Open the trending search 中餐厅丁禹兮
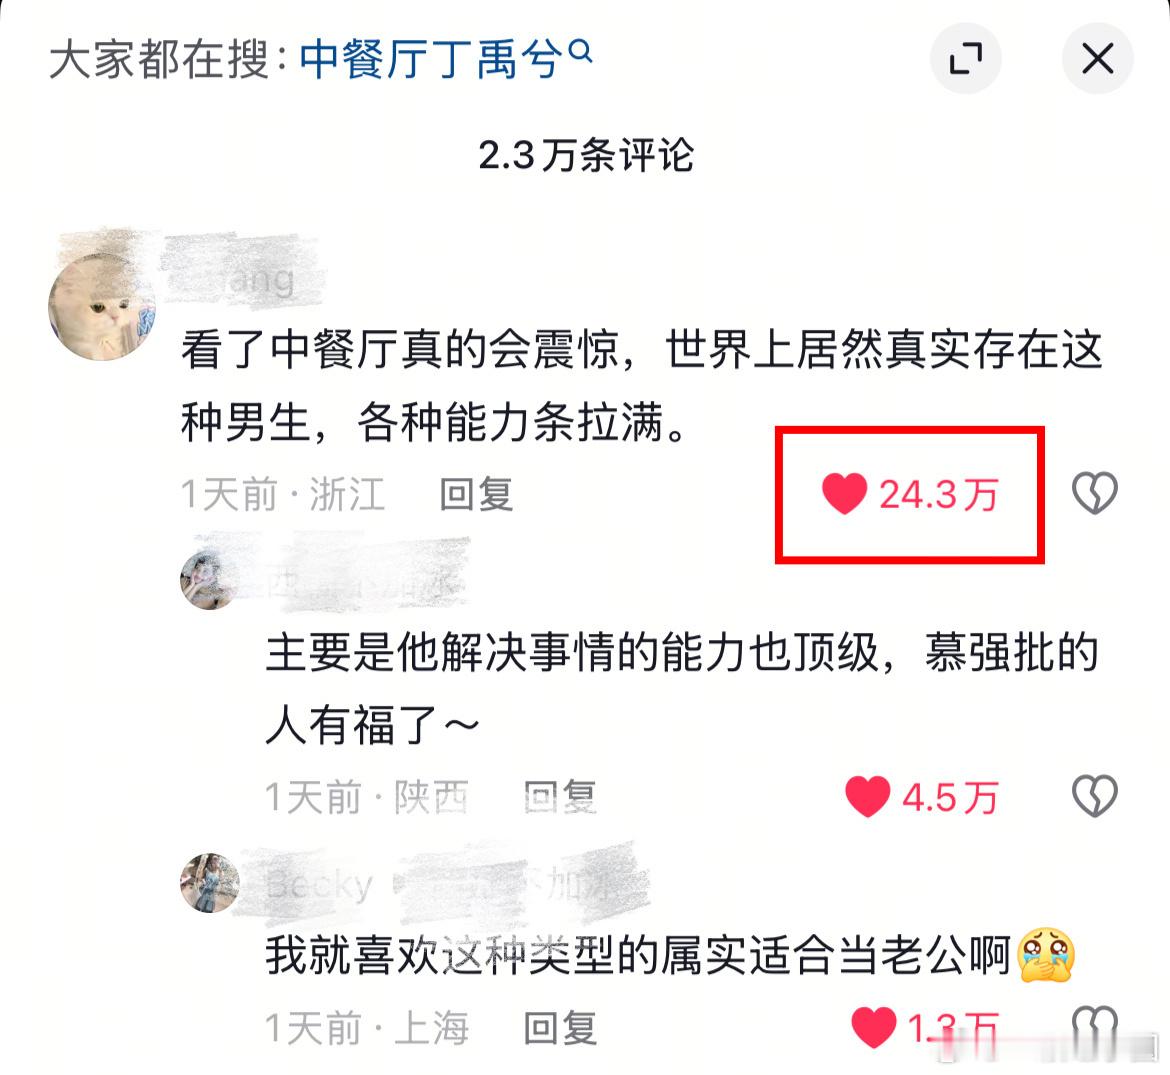1170x1075 pixels. (431, 60)
